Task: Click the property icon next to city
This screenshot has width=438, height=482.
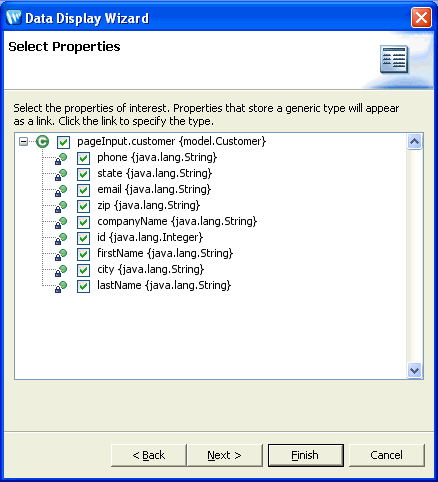Action: (61, 271)
